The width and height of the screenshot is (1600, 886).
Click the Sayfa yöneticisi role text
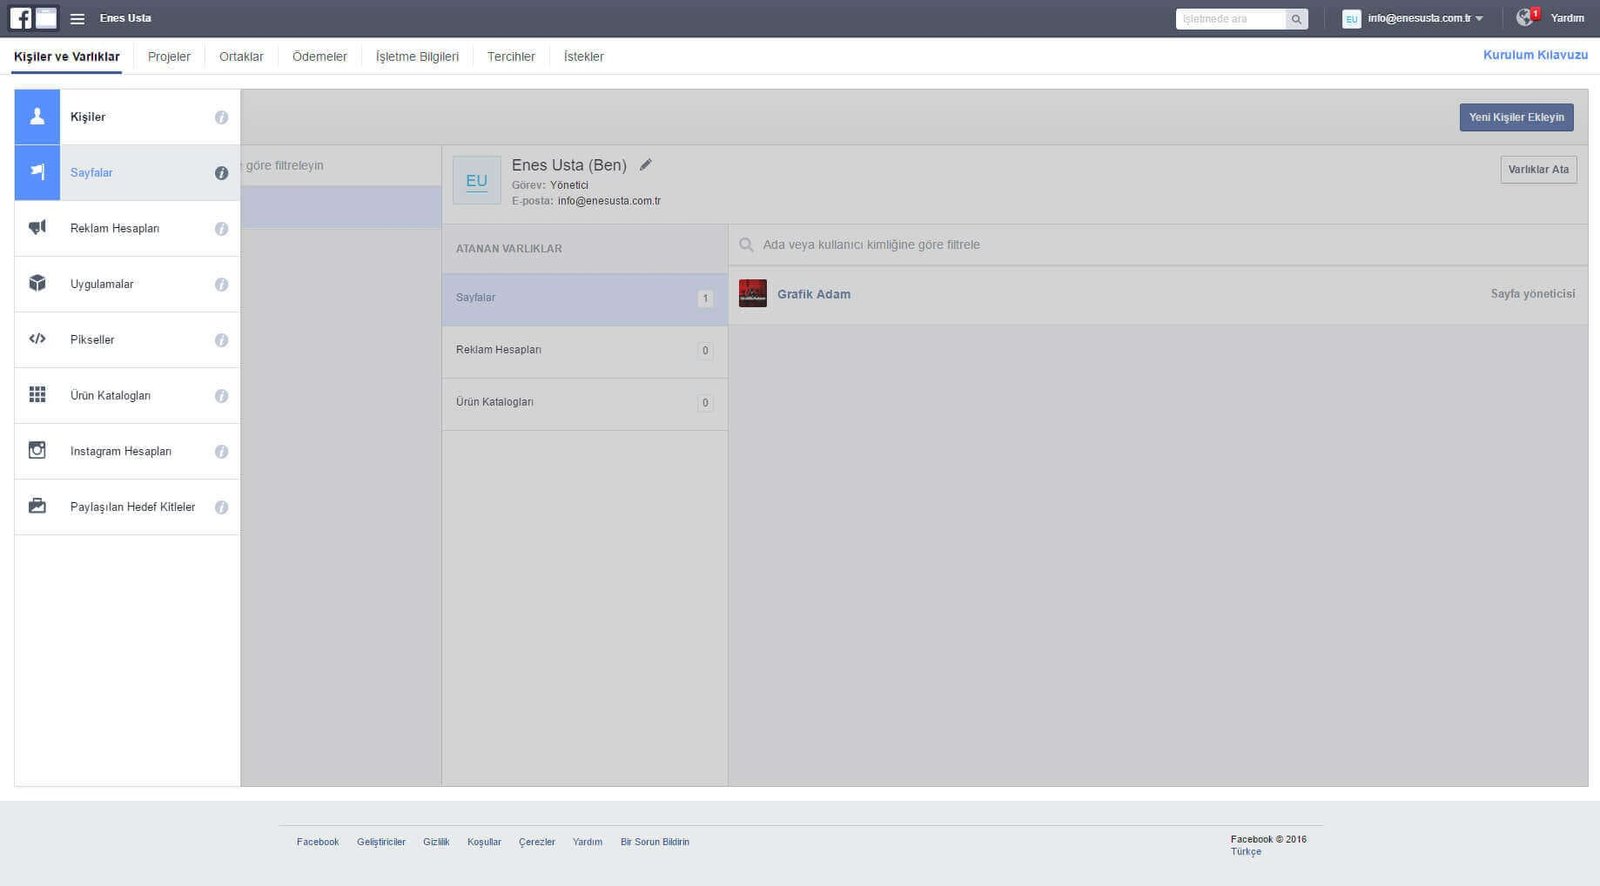tap(1532, 294)
